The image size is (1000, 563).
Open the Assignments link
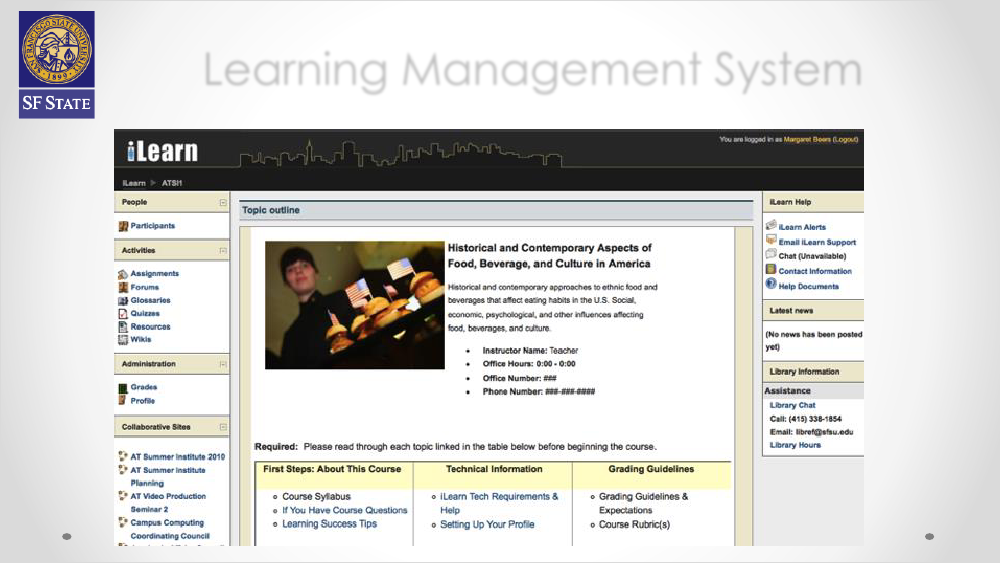click(154, 274)
